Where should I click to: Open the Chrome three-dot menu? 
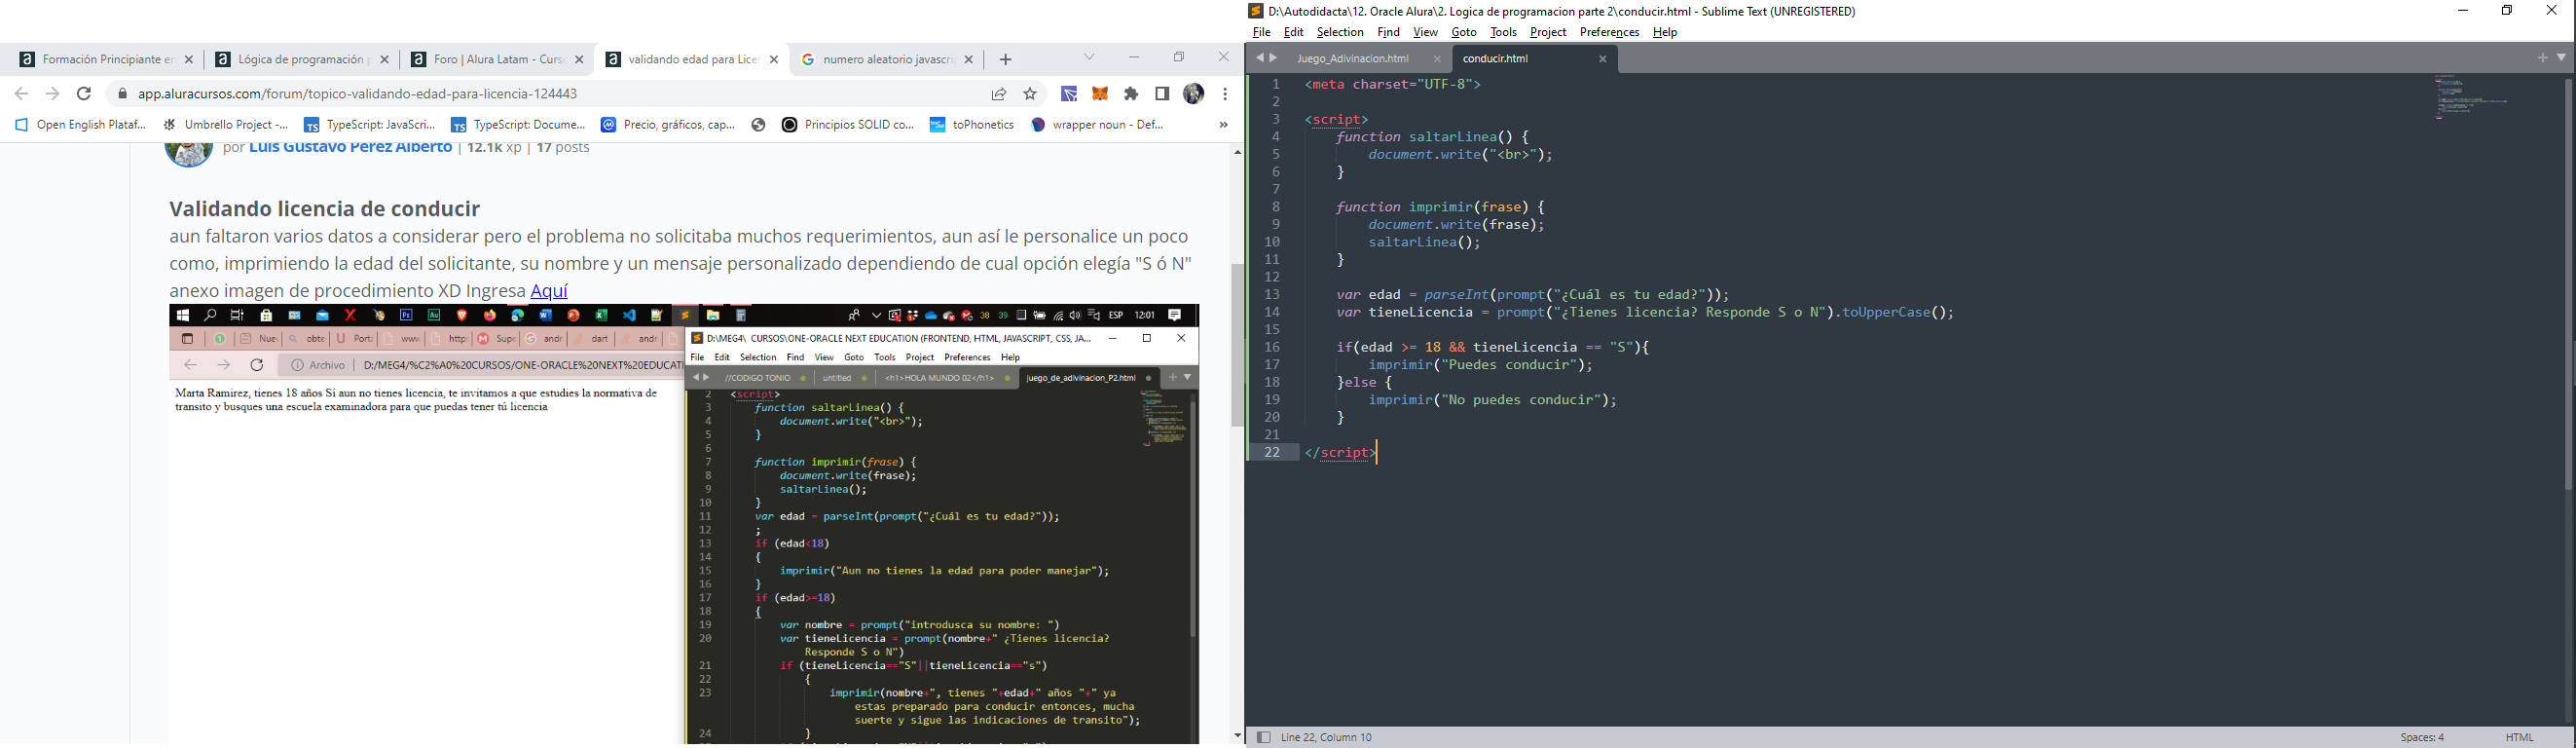1225,94
